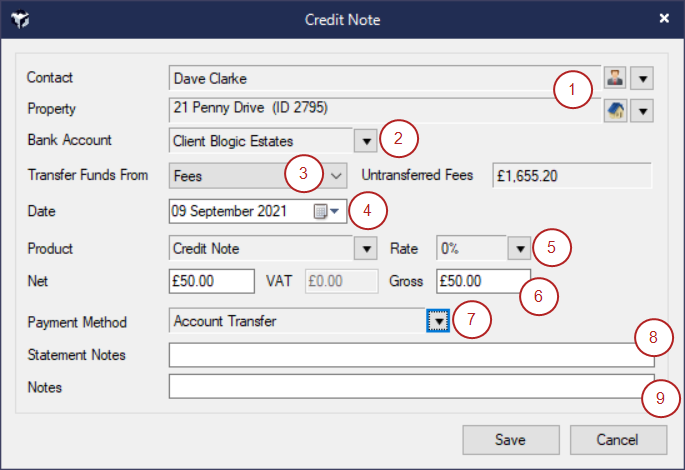
Task: Open the Bank Account dropdown list
Action: (366, 141)
